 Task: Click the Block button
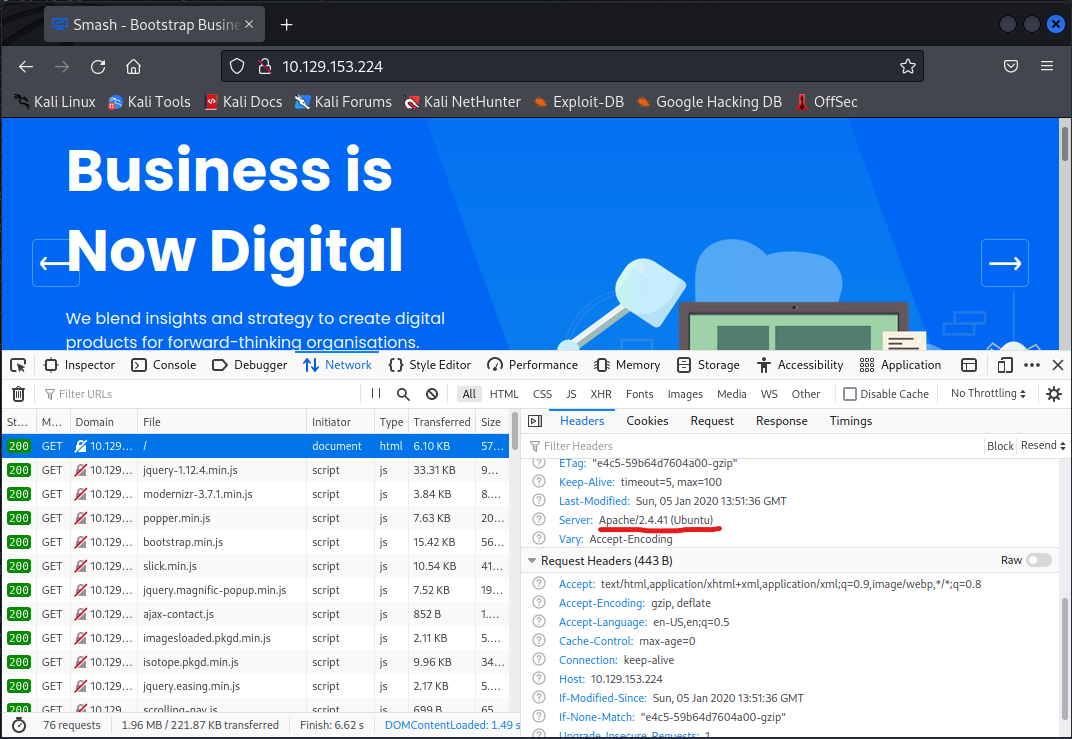[x=1000, y=446]
